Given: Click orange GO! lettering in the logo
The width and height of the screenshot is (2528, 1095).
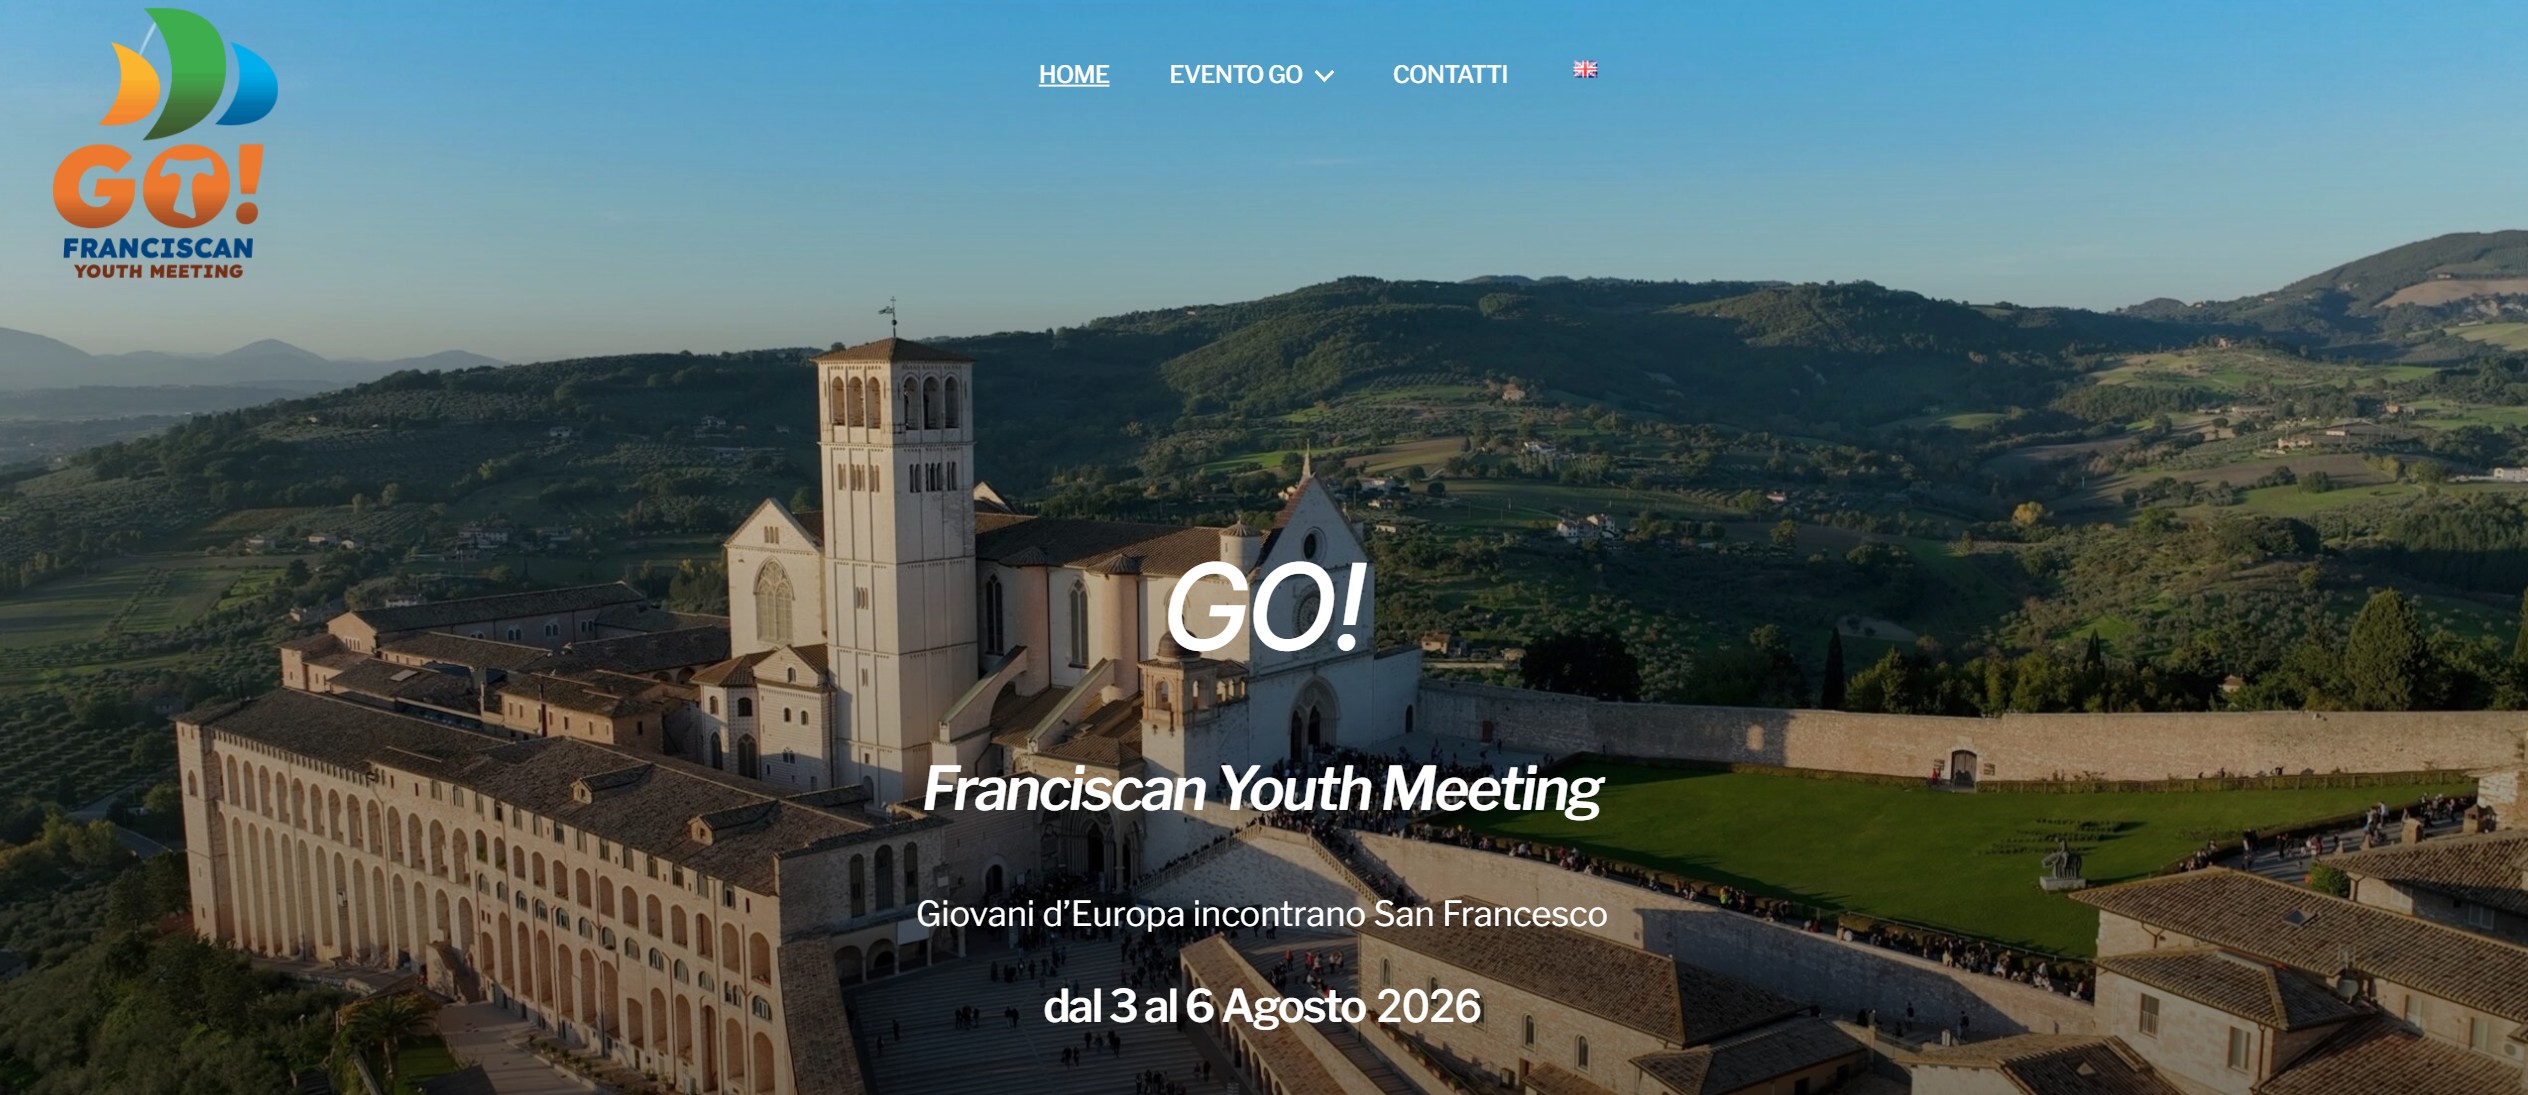Looking at the screenshot, I should [158, 186].
